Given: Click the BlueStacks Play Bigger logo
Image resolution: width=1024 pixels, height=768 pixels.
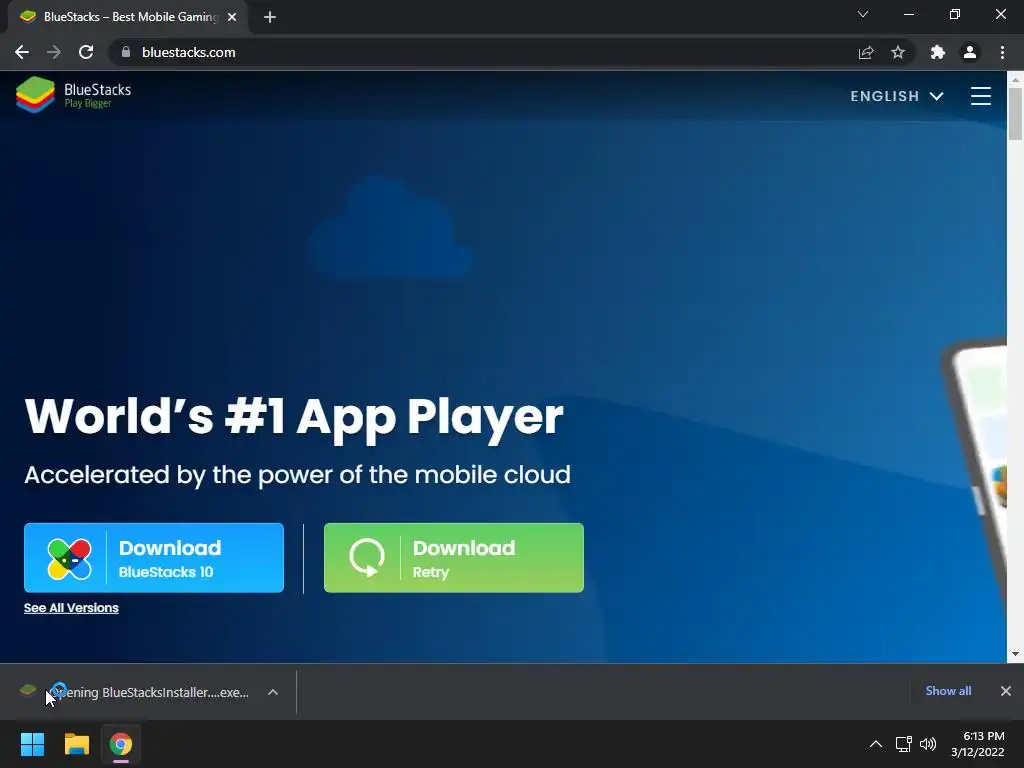Looking at the screenshot, I should [73, 95].
